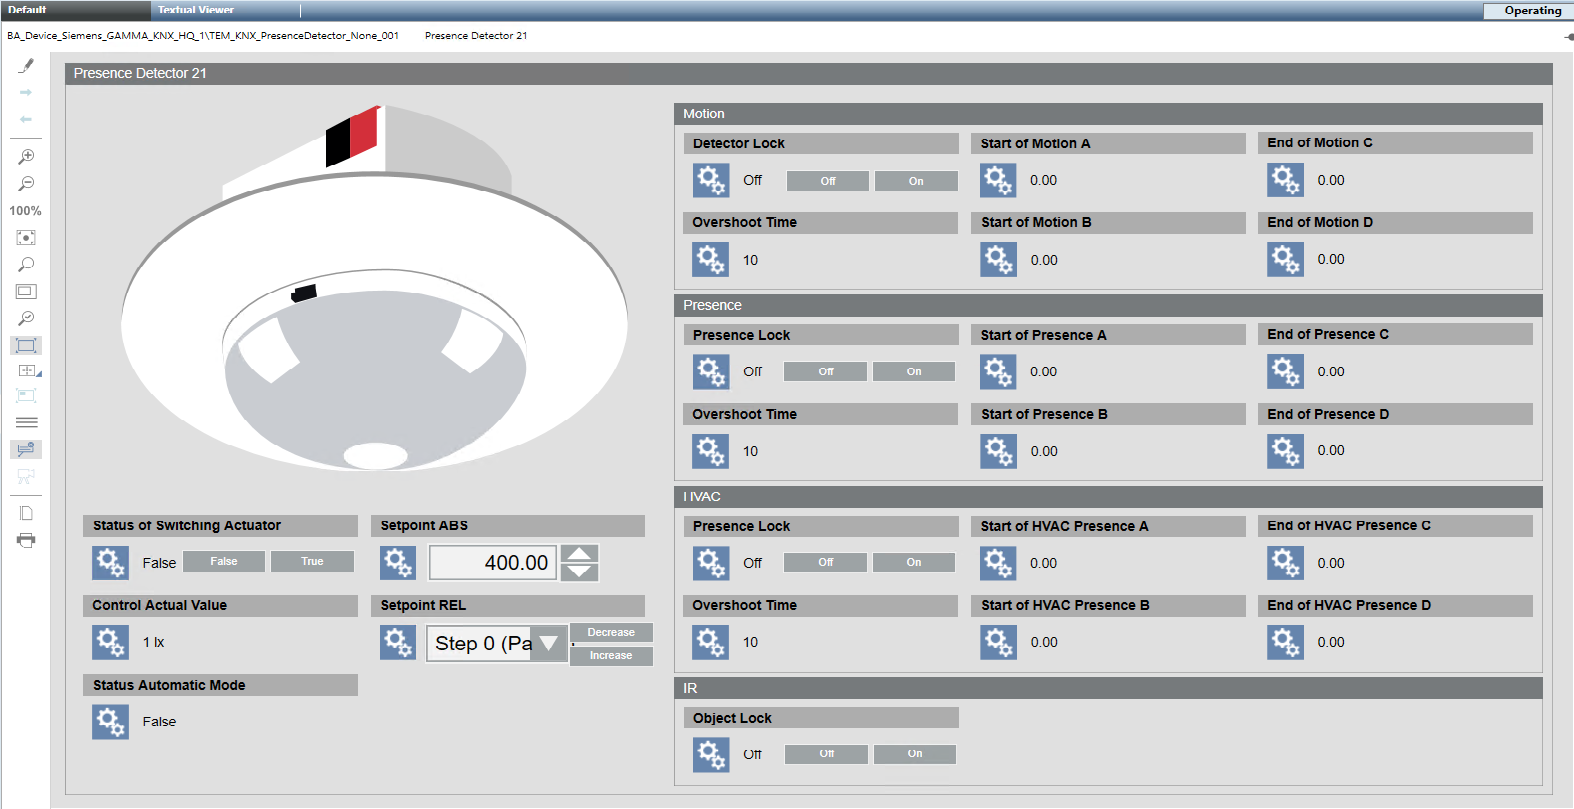Click gear icon under End of Presence D
This screenshot has width=1574, height=809.
coord(1285,451)
